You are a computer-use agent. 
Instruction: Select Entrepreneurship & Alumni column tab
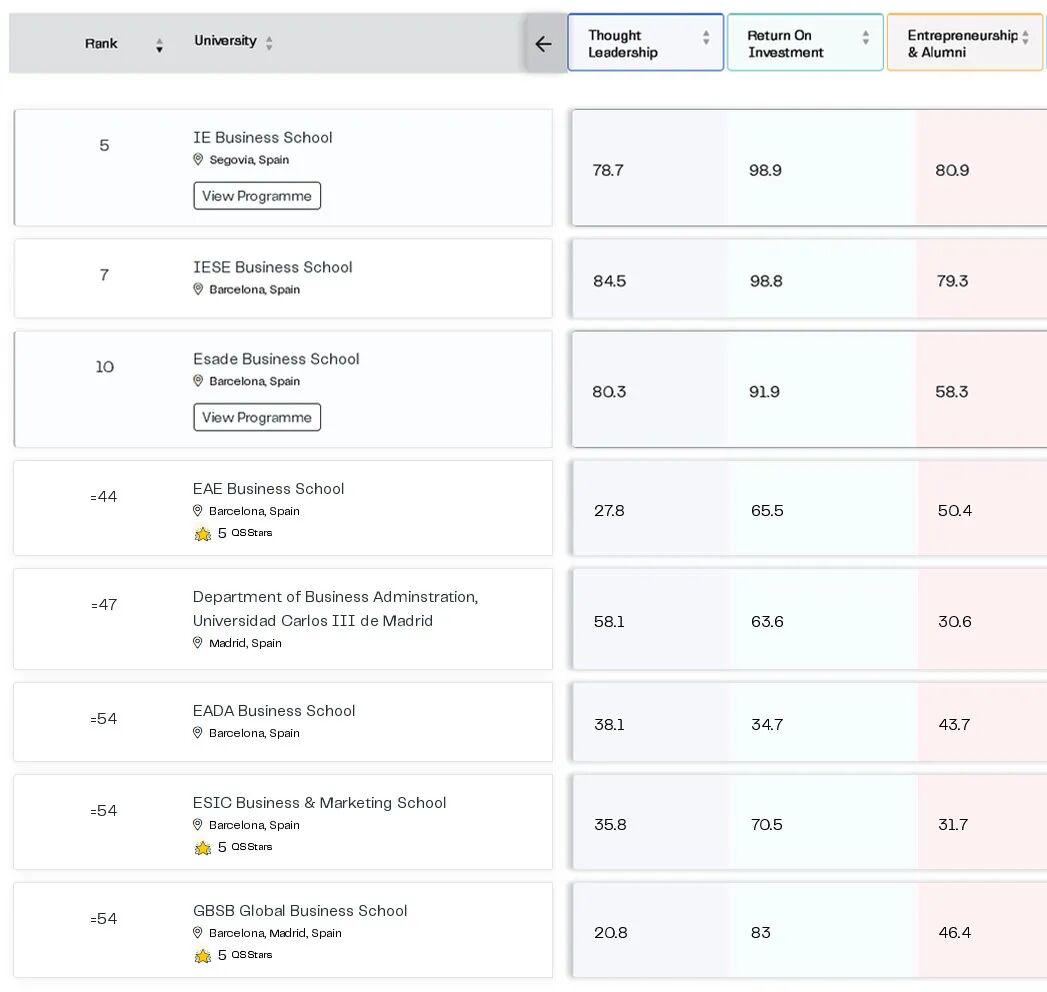click(966, 42)
